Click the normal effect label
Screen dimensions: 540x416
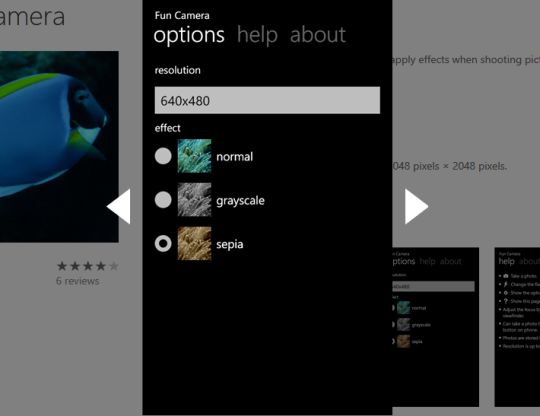[x=235, y=157]
